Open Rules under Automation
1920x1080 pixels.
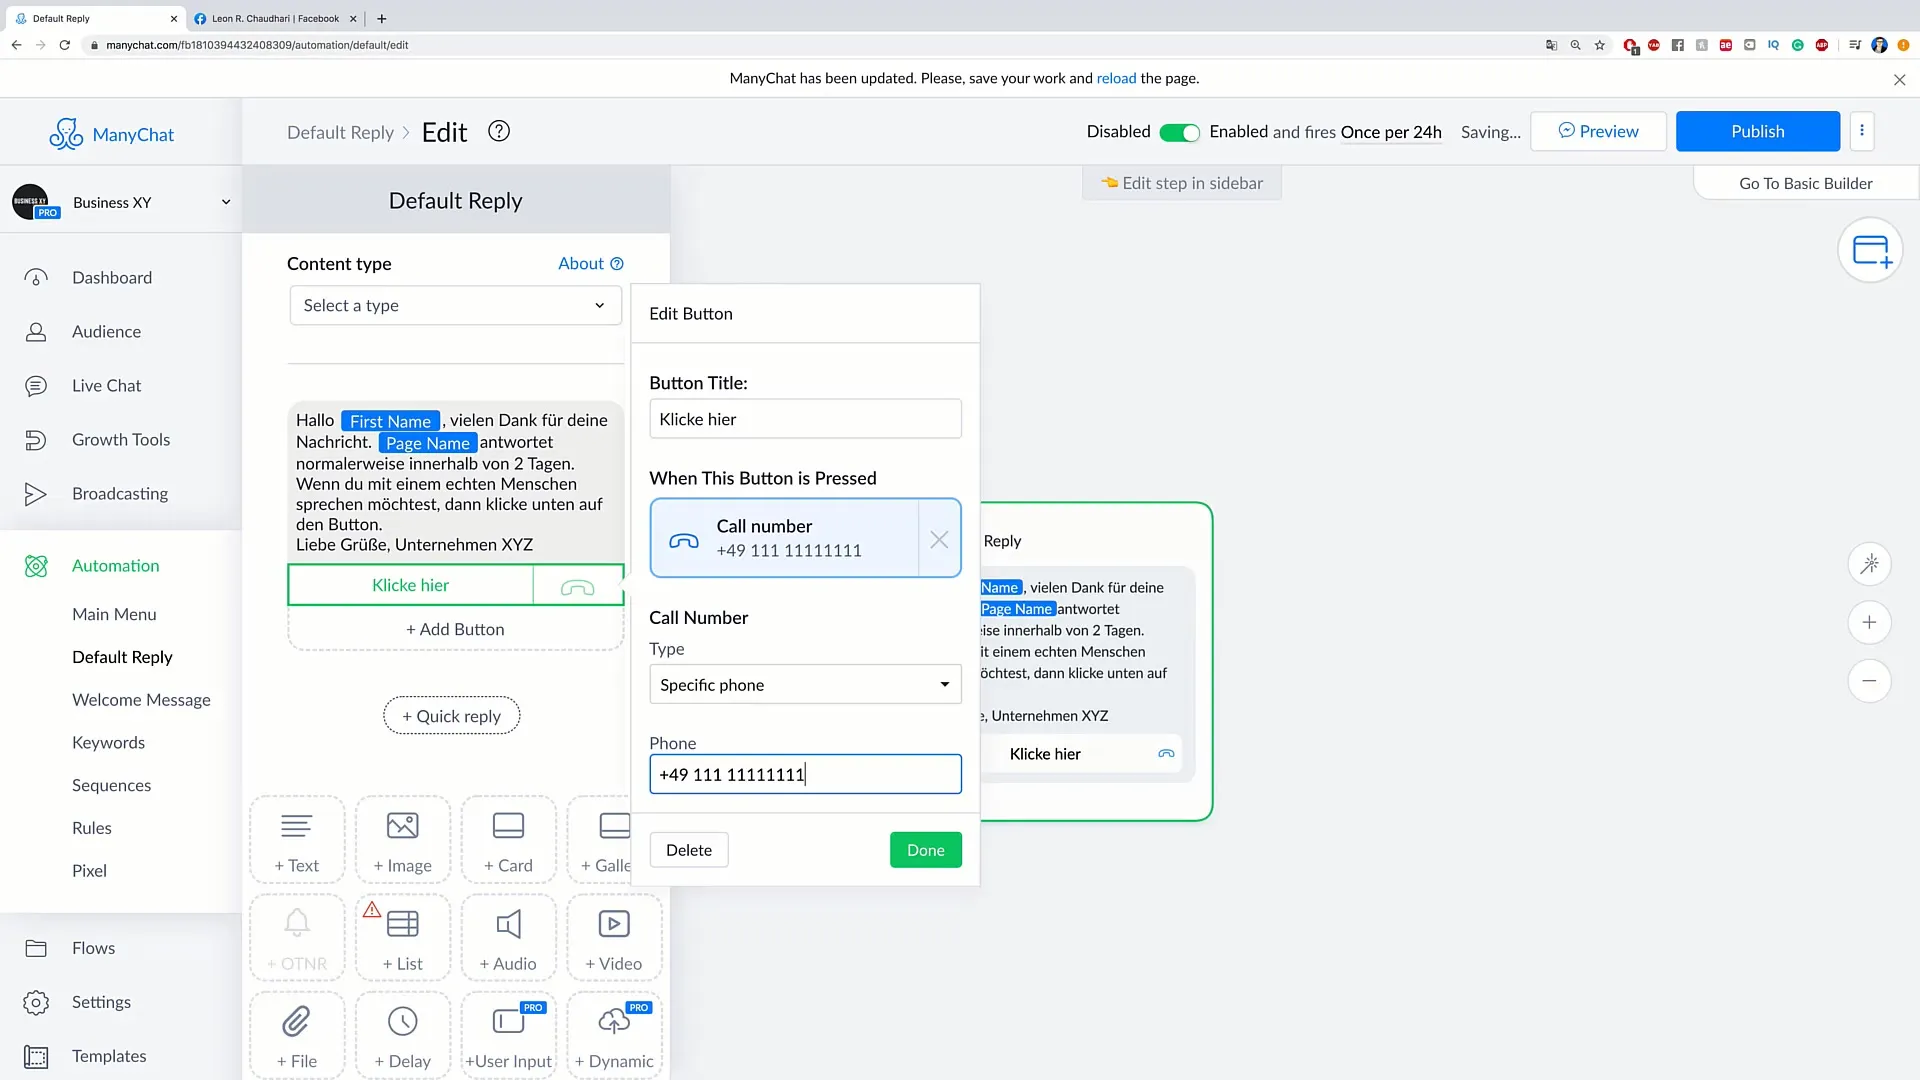click(91, 828)
